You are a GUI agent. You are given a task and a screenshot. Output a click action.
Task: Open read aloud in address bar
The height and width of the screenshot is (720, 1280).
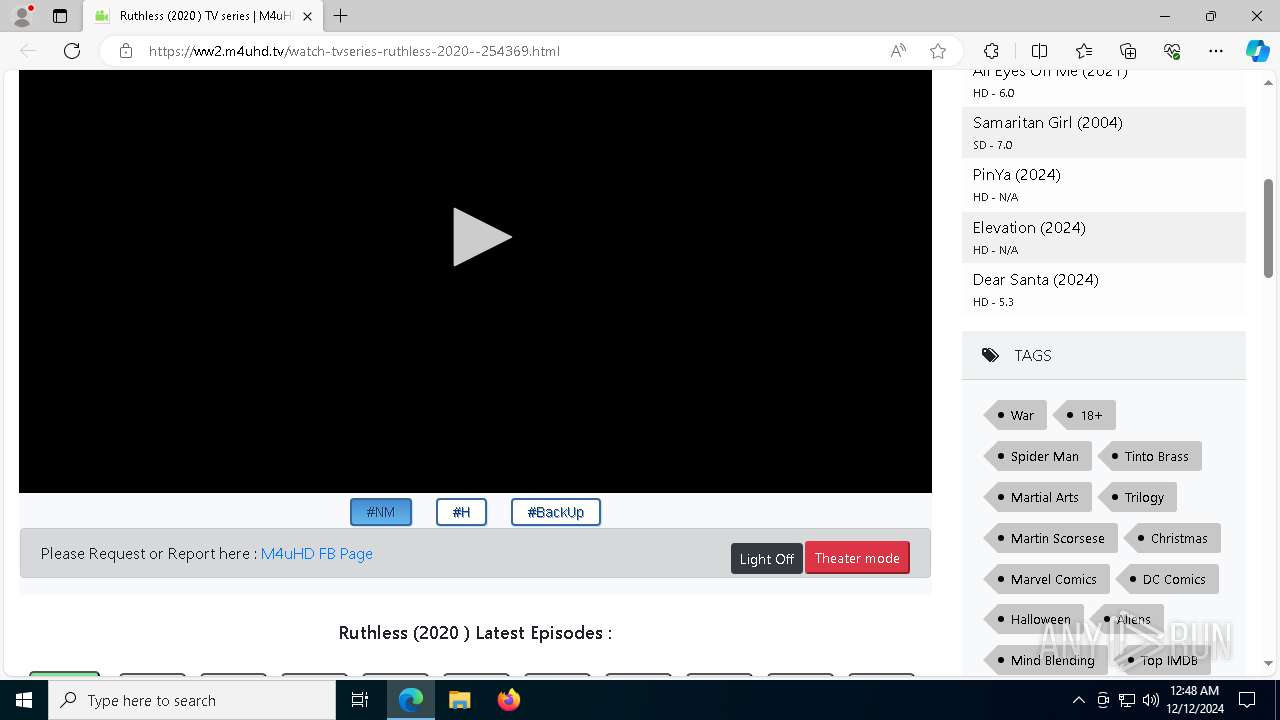coord(898,51)
